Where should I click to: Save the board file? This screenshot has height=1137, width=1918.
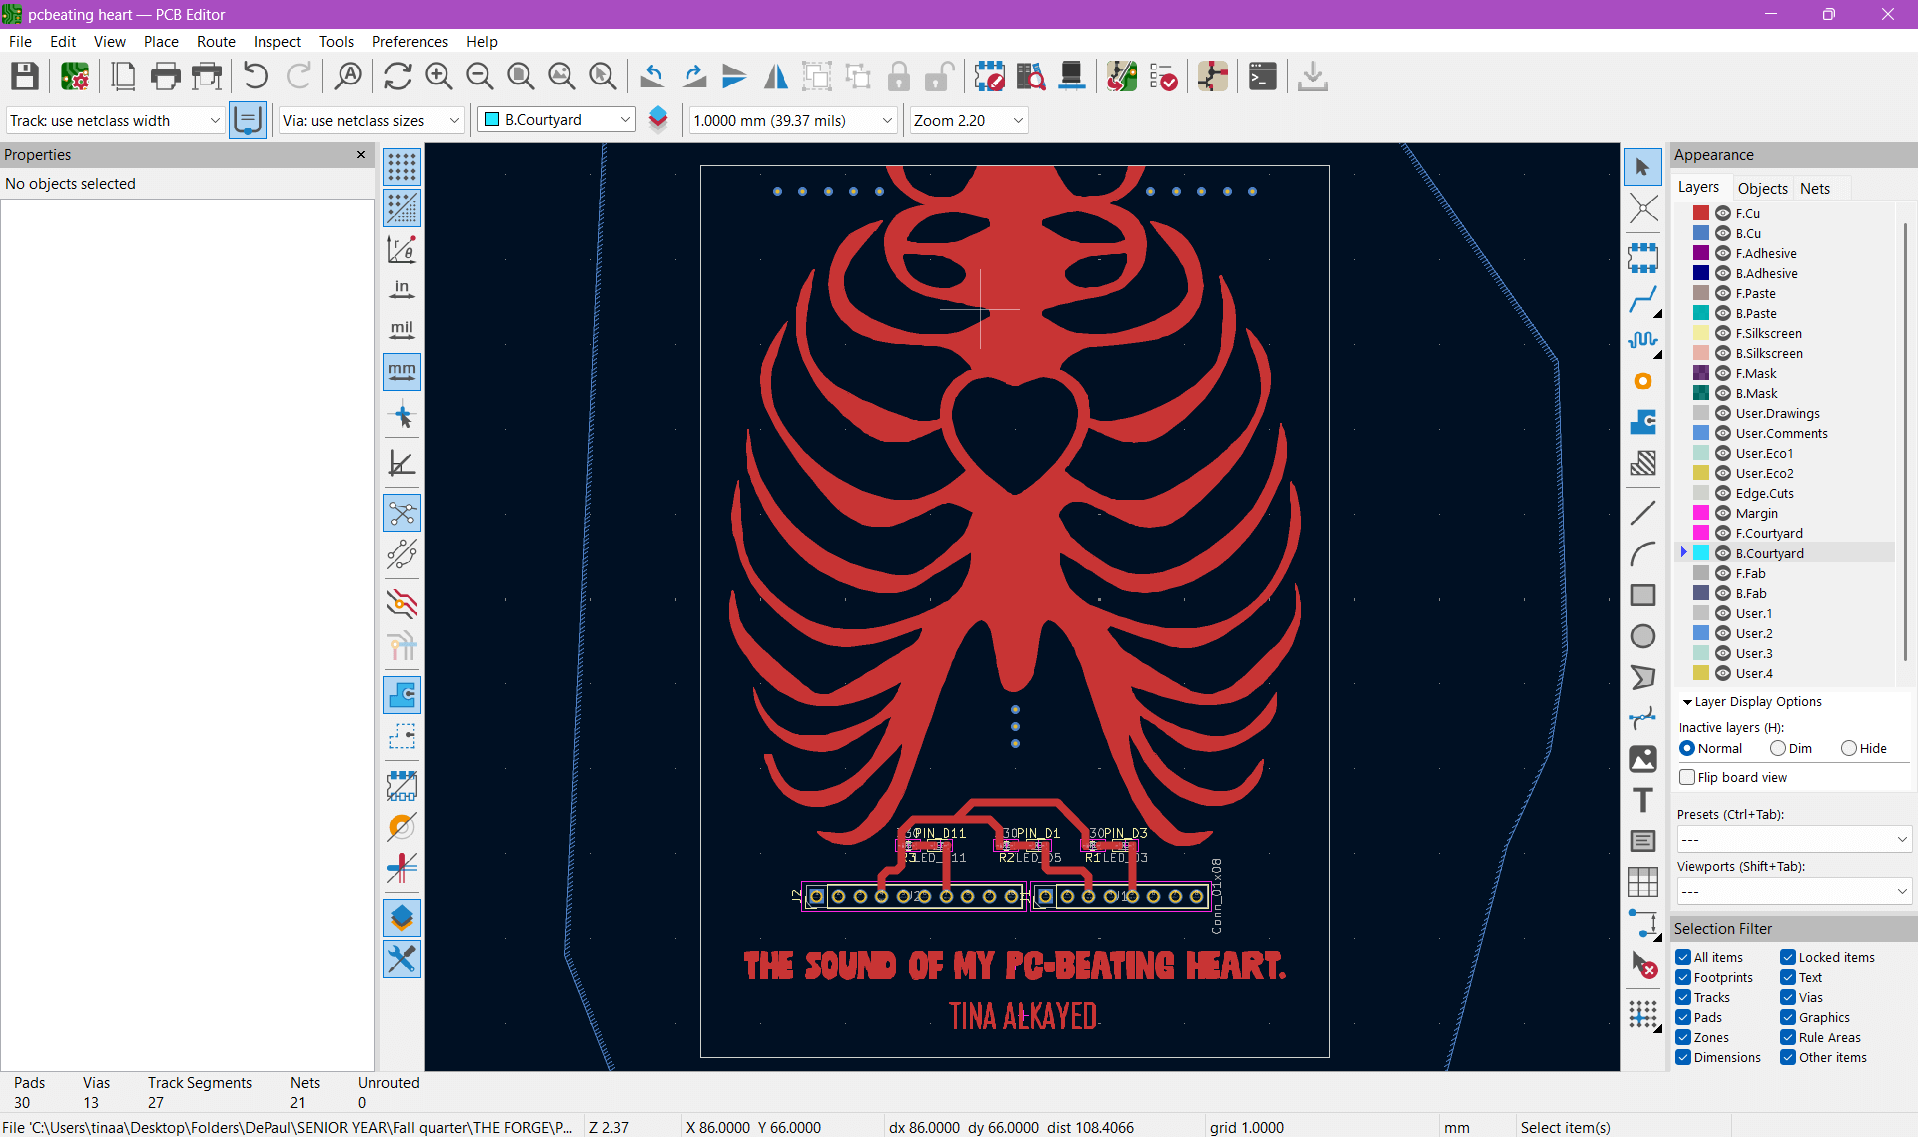click(x=24, y=76)
